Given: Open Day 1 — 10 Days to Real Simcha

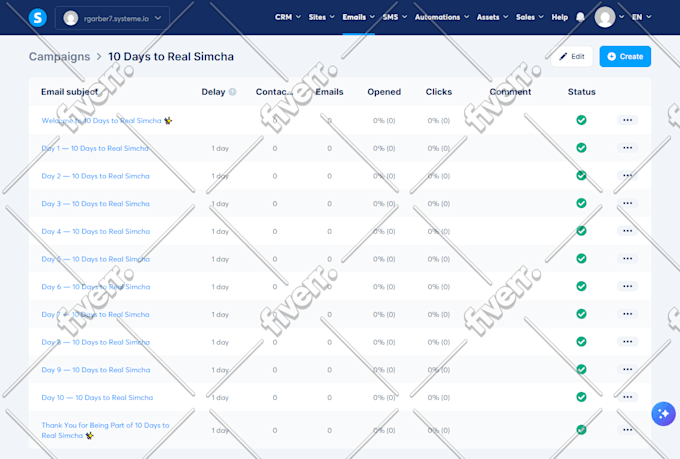Looking at the screenshot, I should [x=95, y=148].
